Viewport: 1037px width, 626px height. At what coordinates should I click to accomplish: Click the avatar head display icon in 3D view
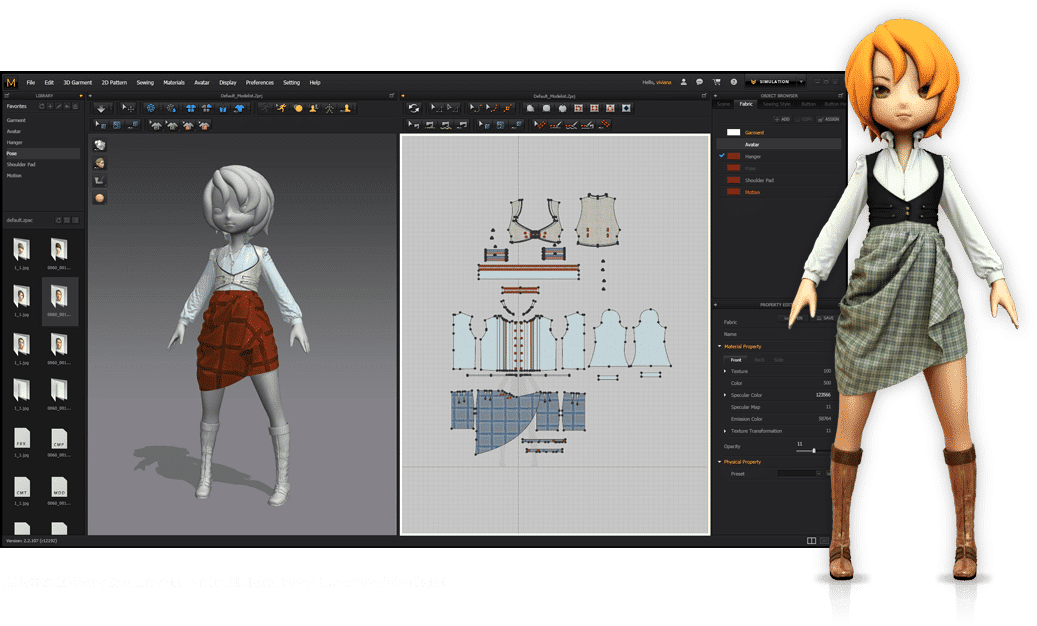[x=99, y=163]
